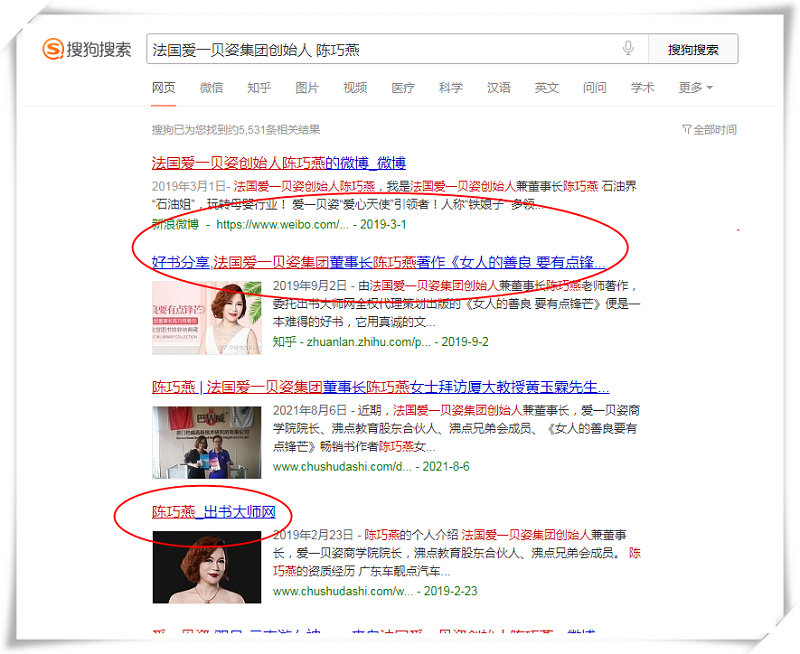Expand the 更多 categories menu
The height and width of the screenshot is (654, 800).
tap(695, 88)
